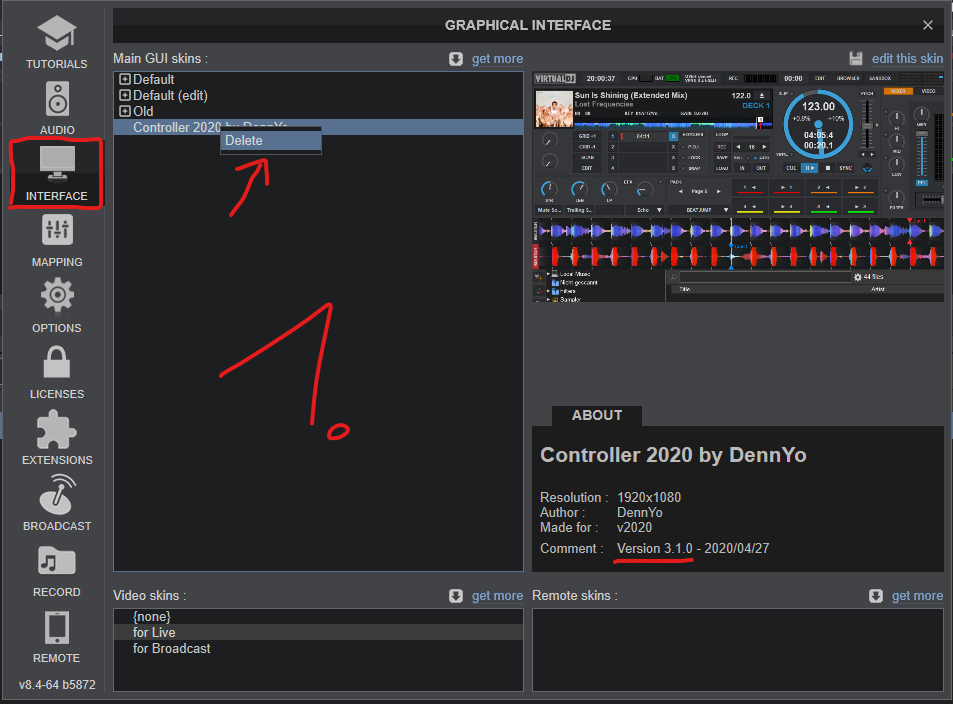This screenshot has width=953, height=704.
Task: Select for Broadcast video skin
Action: tap(318, 648)
